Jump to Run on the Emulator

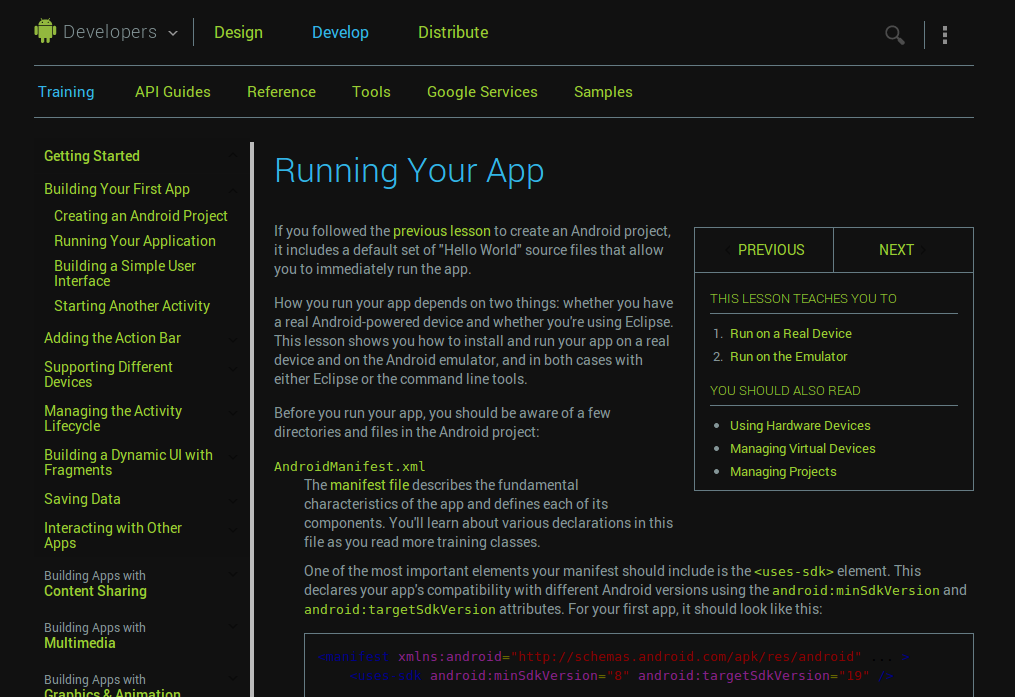point(788,357)
